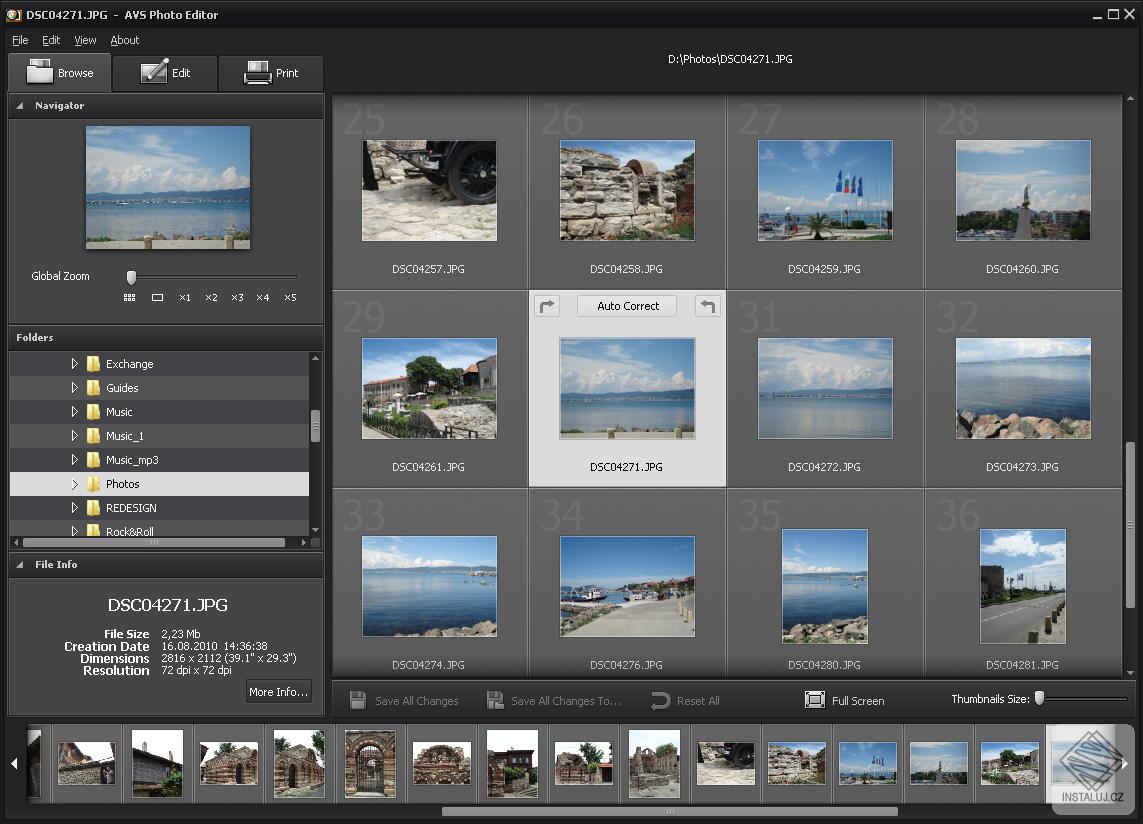Select the thumbnail grid view icon
The image size is (1143, 824).
pyautogui.click(x=128, y=297)
